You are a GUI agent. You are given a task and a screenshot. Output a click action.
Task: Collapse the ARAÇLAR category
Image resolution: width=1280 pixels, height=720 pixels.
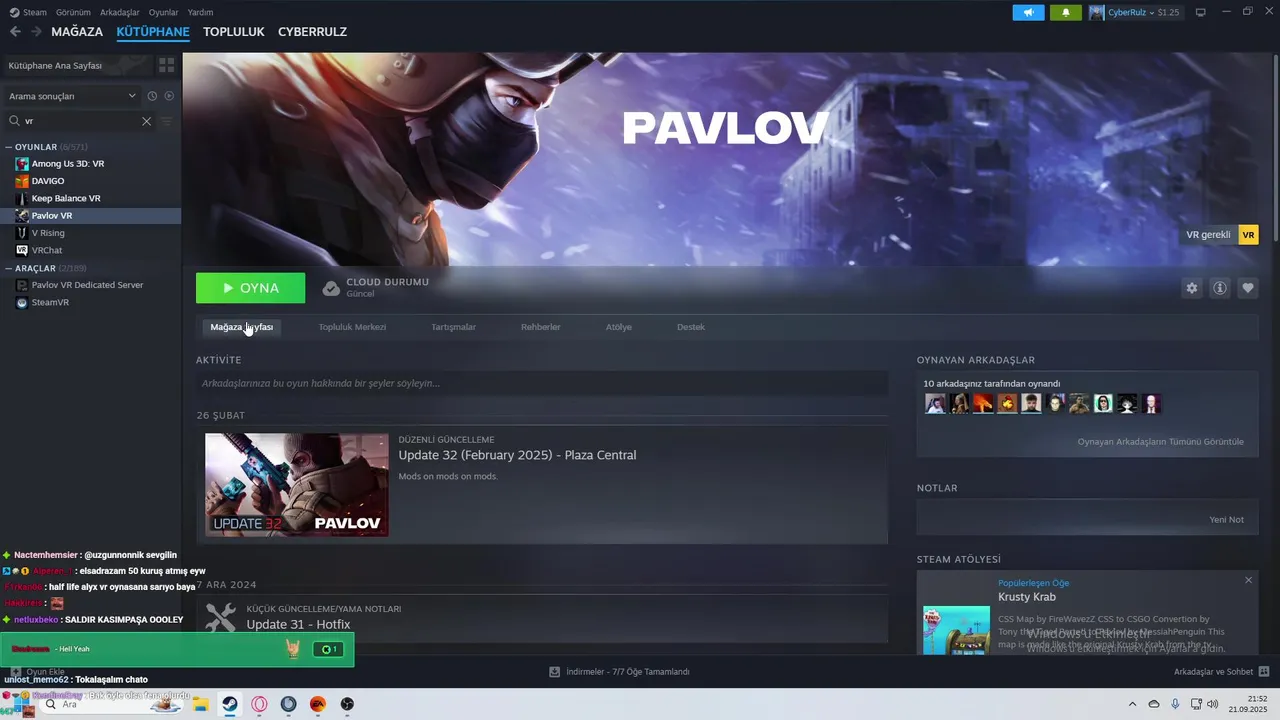click(9, 268)
